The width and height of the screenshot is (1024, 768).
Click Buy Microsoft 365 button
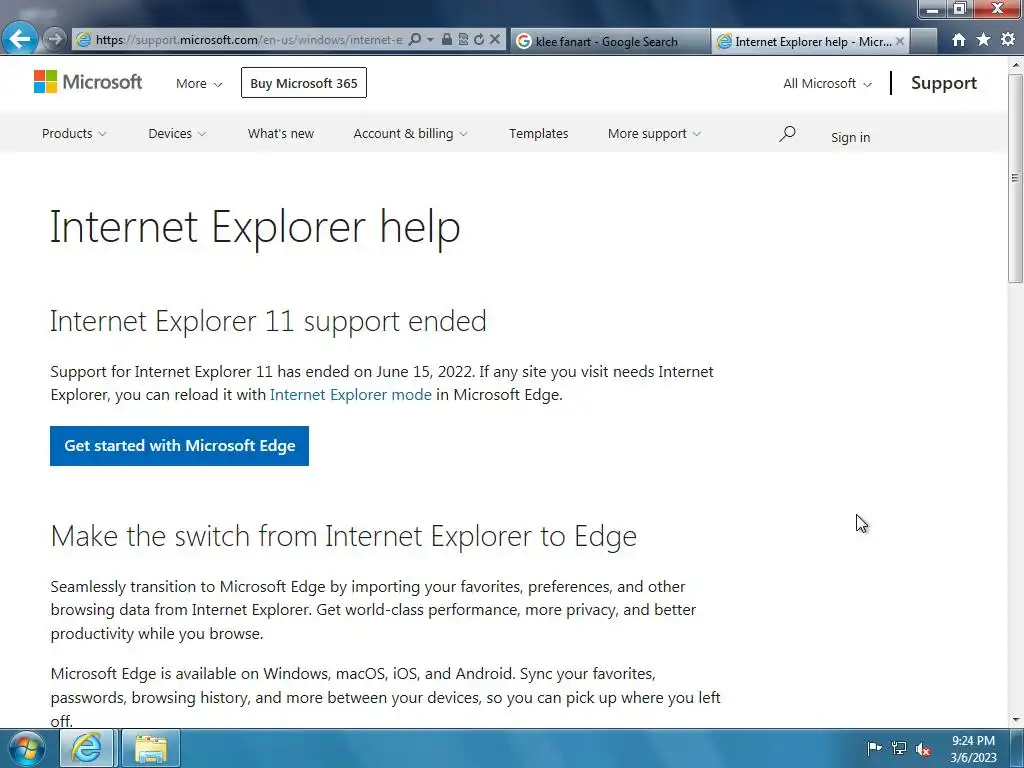pyautogui.click(x=304, y=83)
